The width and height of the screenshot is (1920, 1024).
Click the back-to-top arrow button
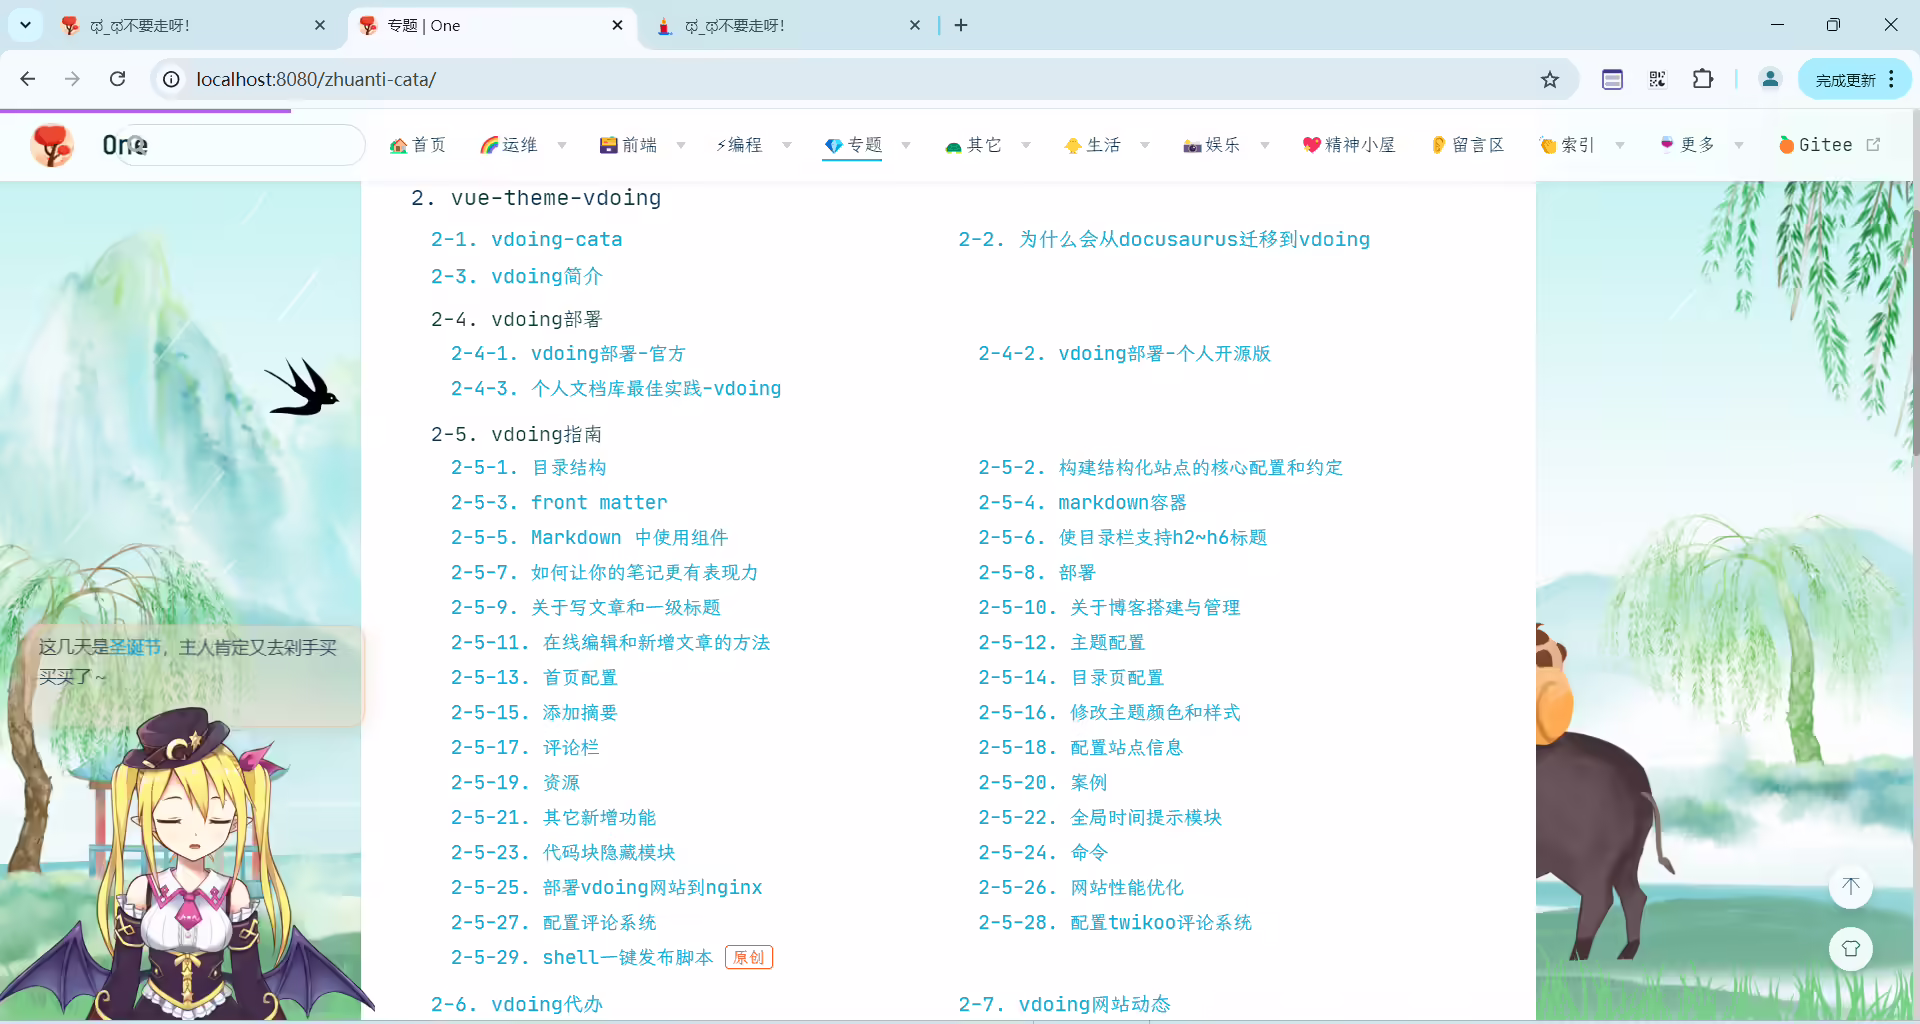click(1850, 887)
